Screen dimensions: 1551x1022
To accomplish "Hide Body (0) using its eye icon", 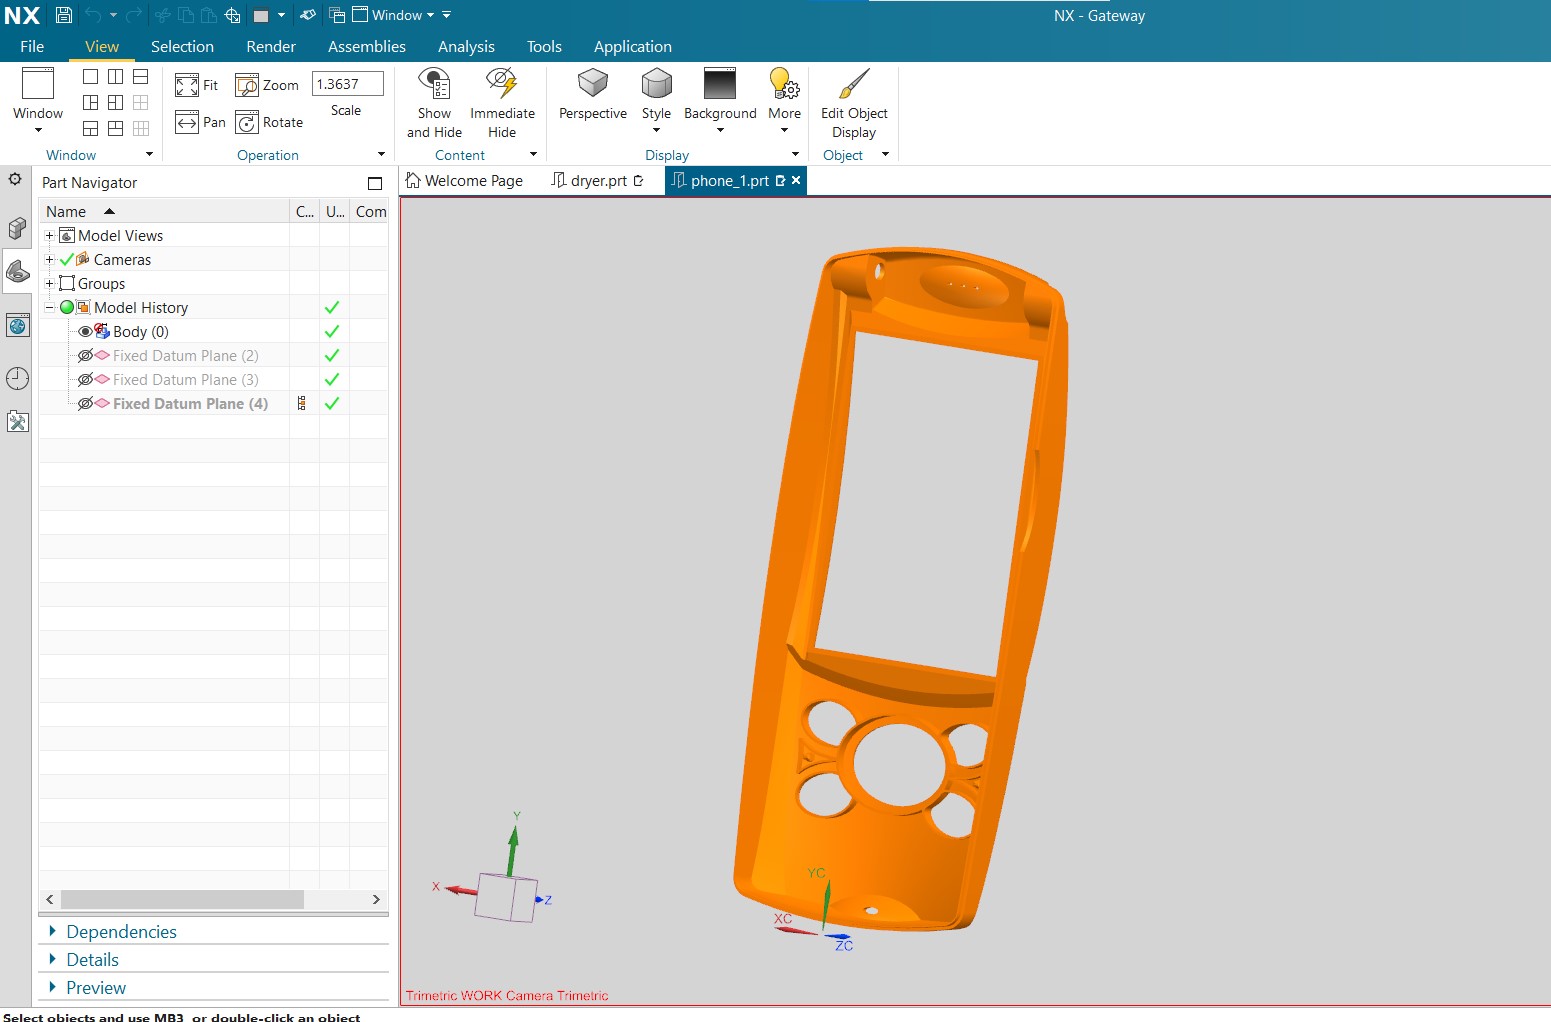I will 85,331.
